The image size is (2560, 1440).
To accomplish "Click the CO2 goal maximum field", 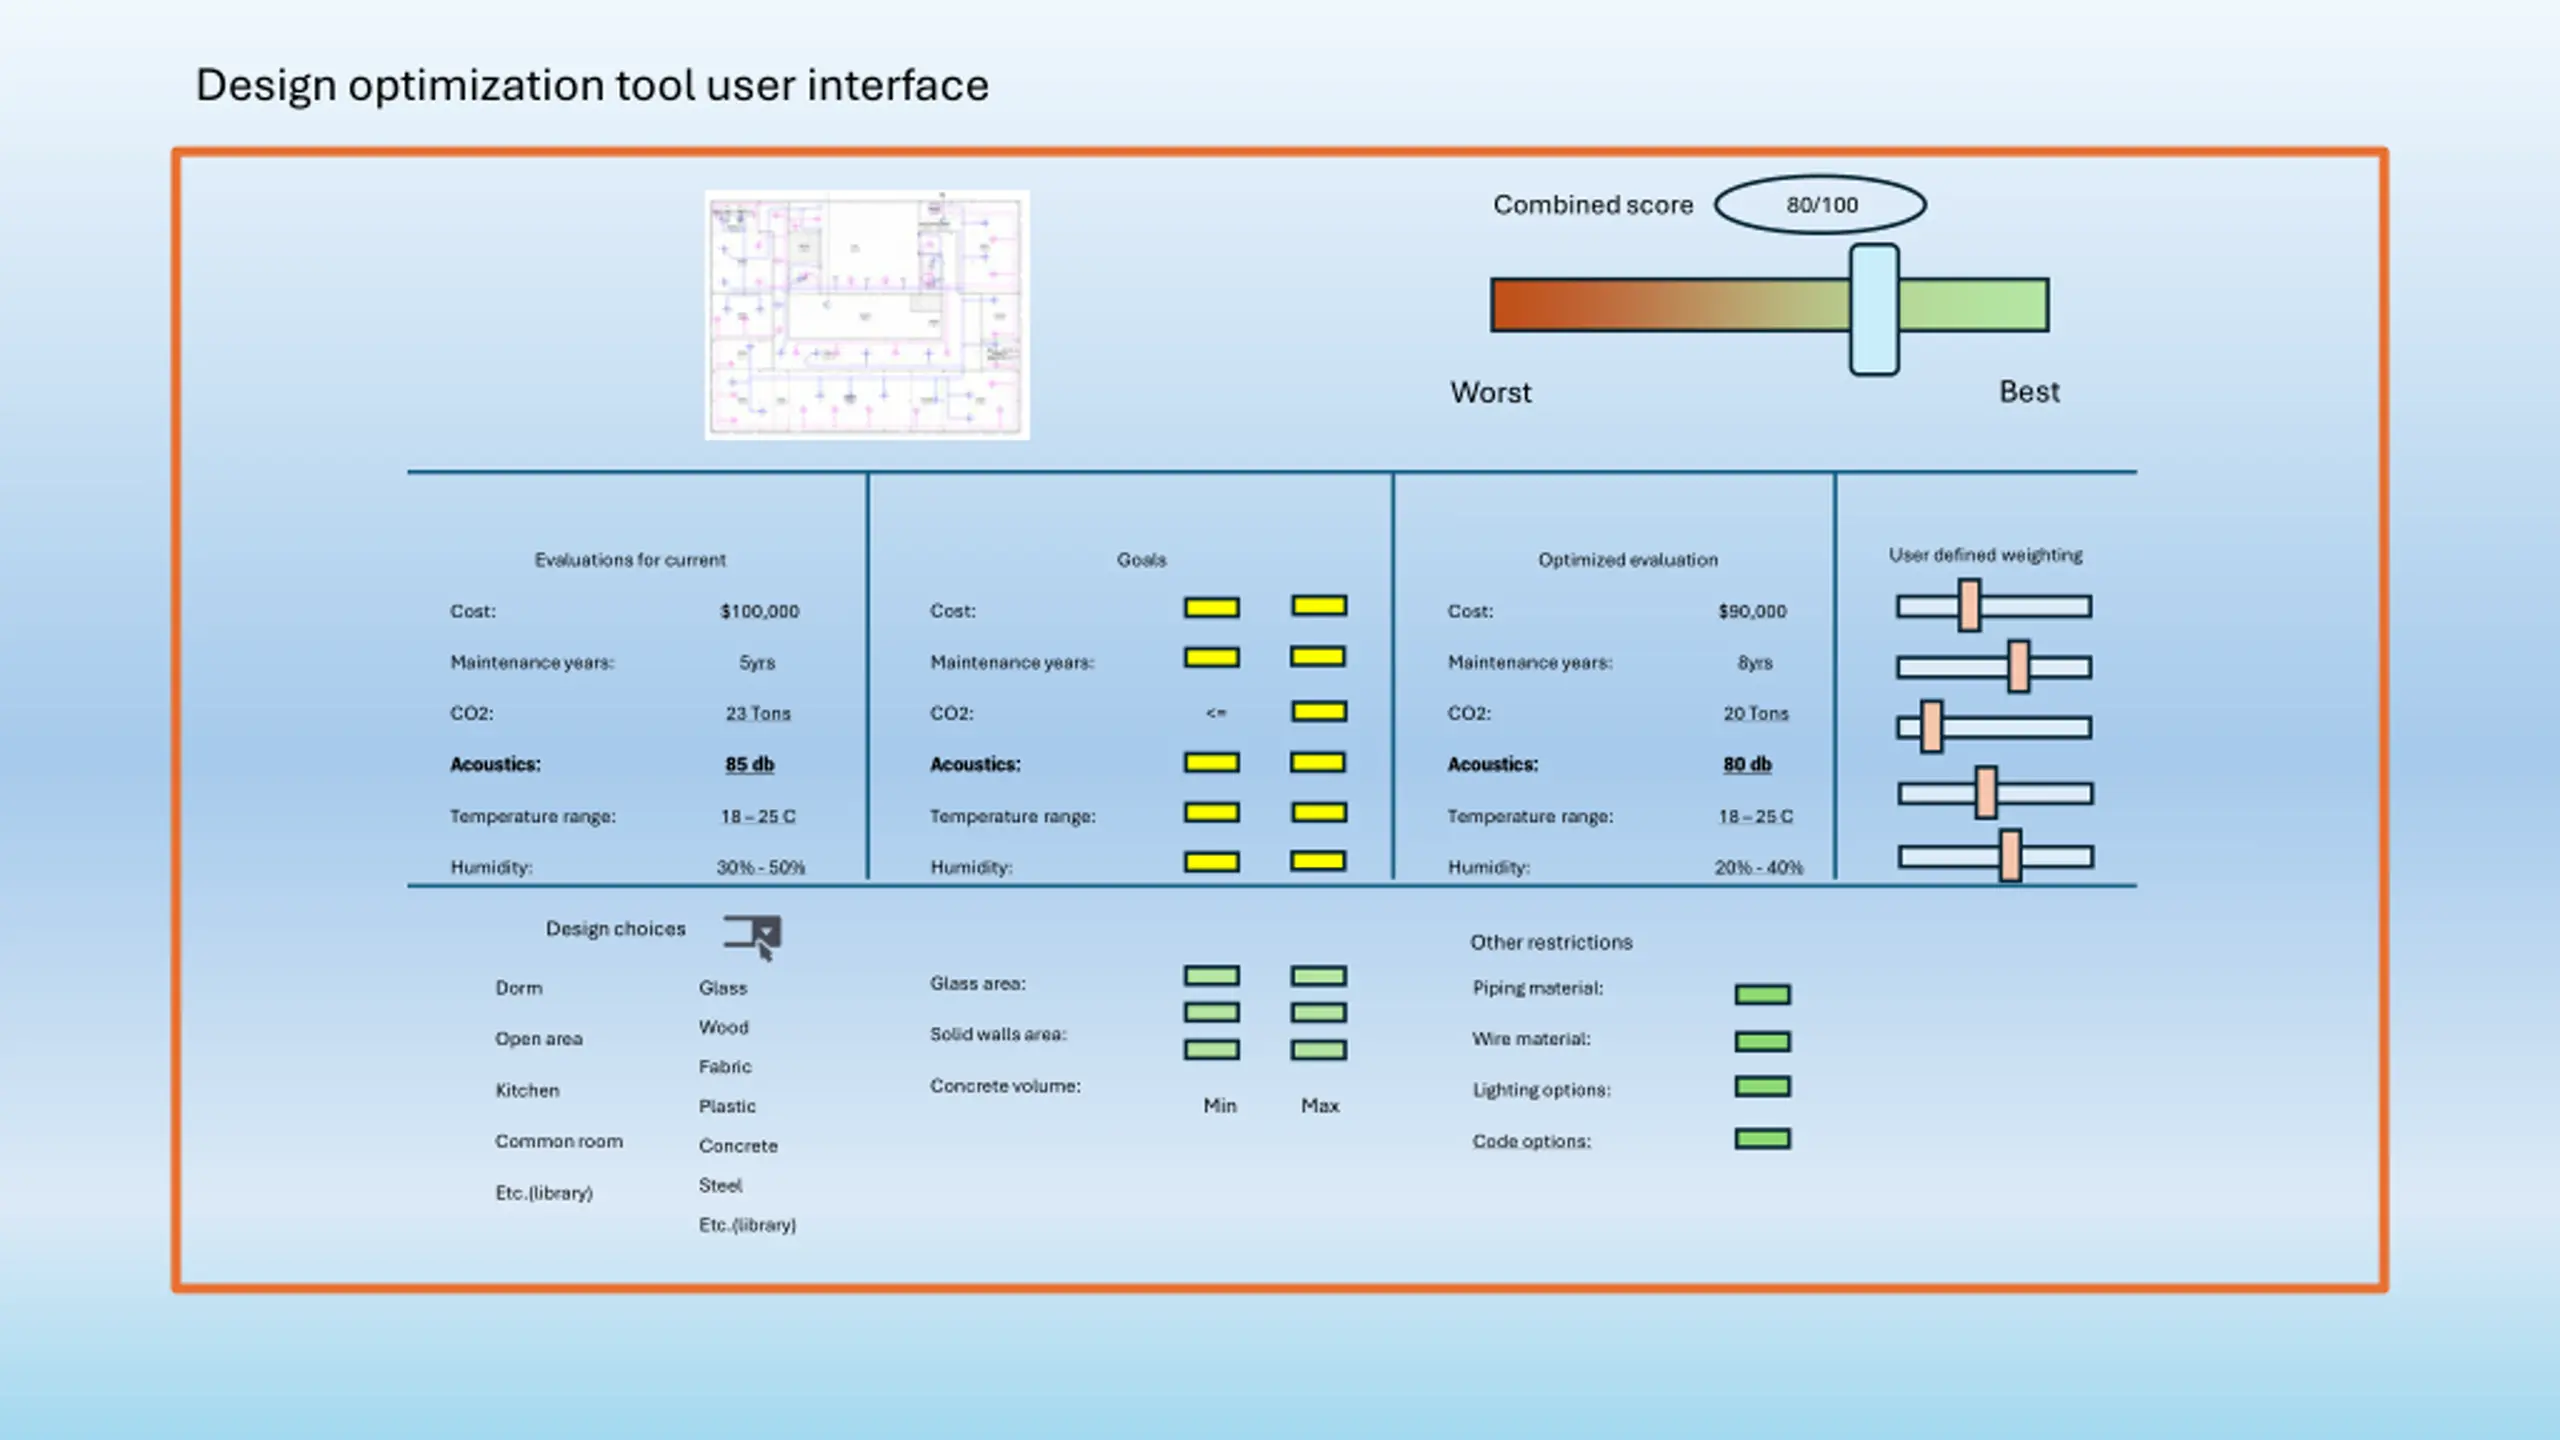I will pos(1319,711).
